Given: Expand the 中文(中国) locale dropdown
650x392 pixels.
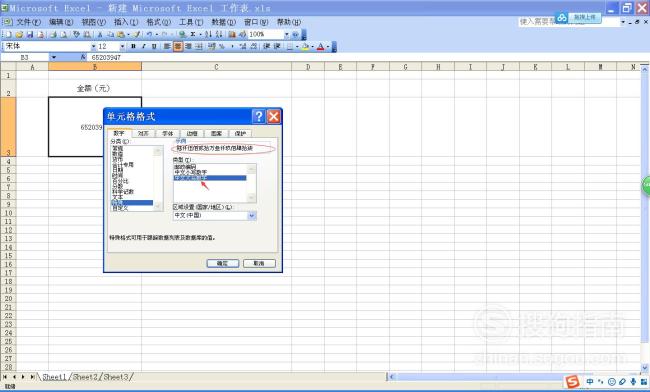Looking at the screenshot, I should [252, 215].
